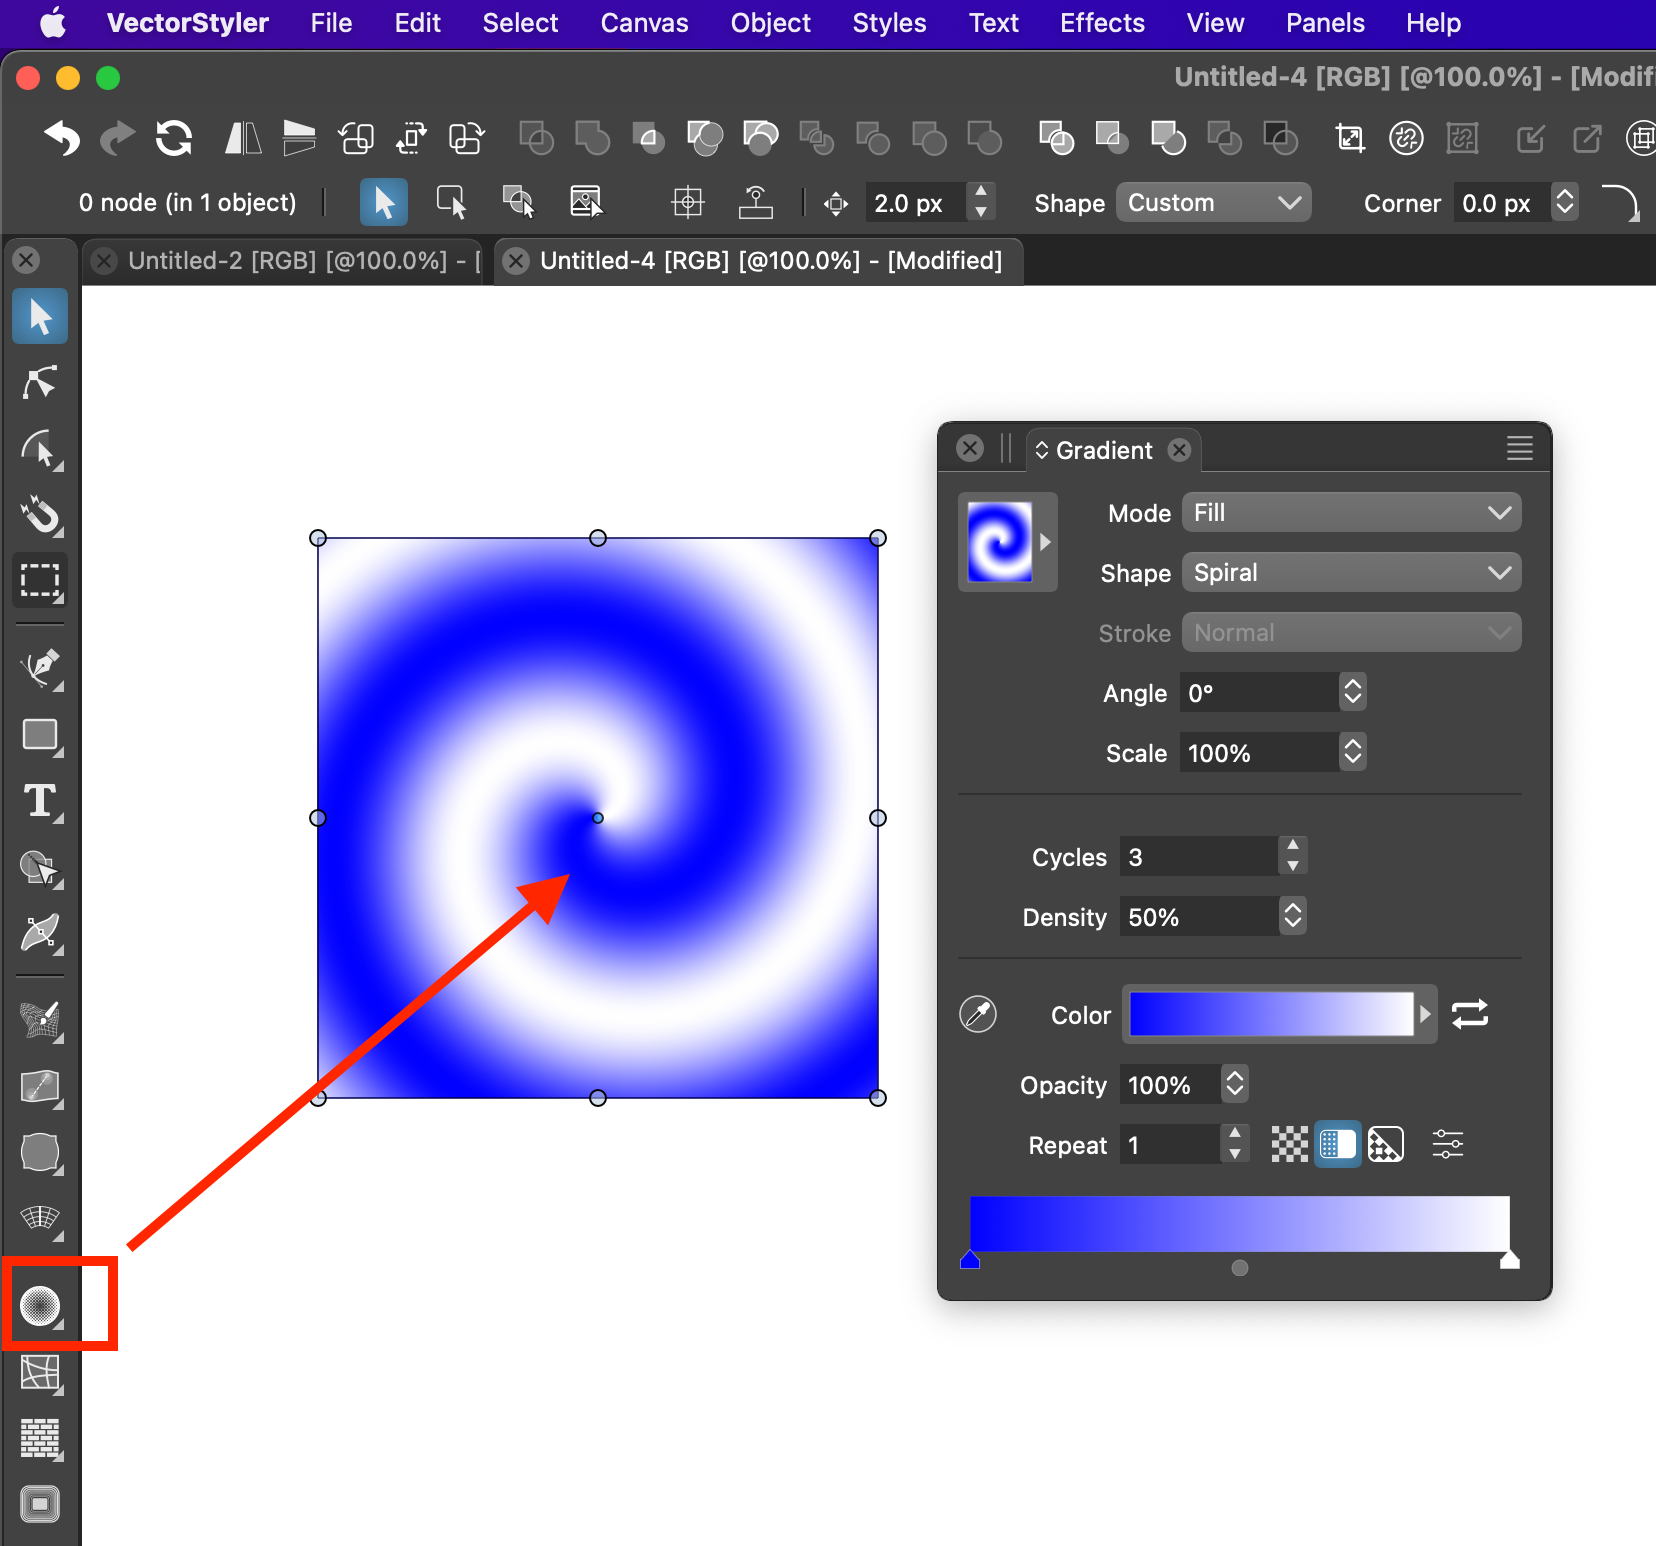
Task: Click the blue gradient stop marker
Action: tap(970, 1260)
